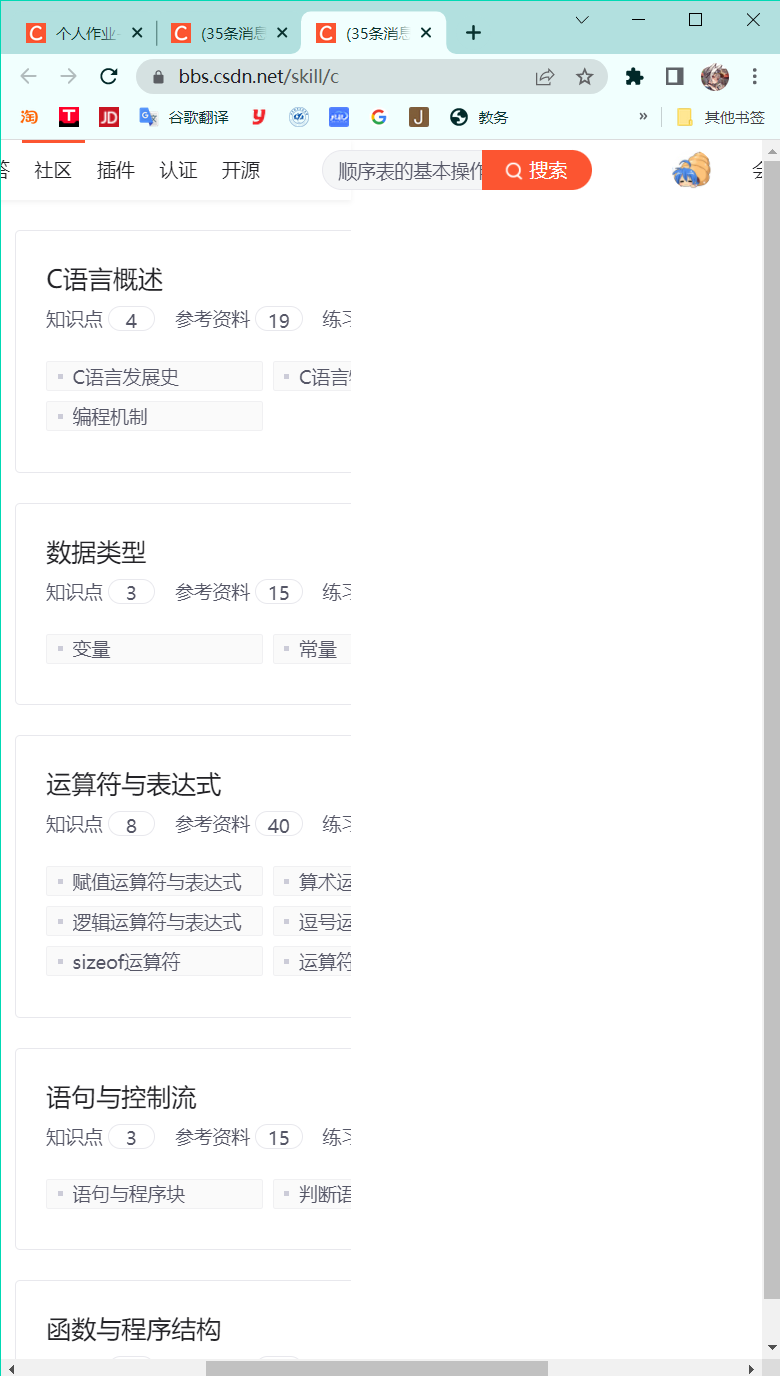Reload the current page

coord(109,77)
